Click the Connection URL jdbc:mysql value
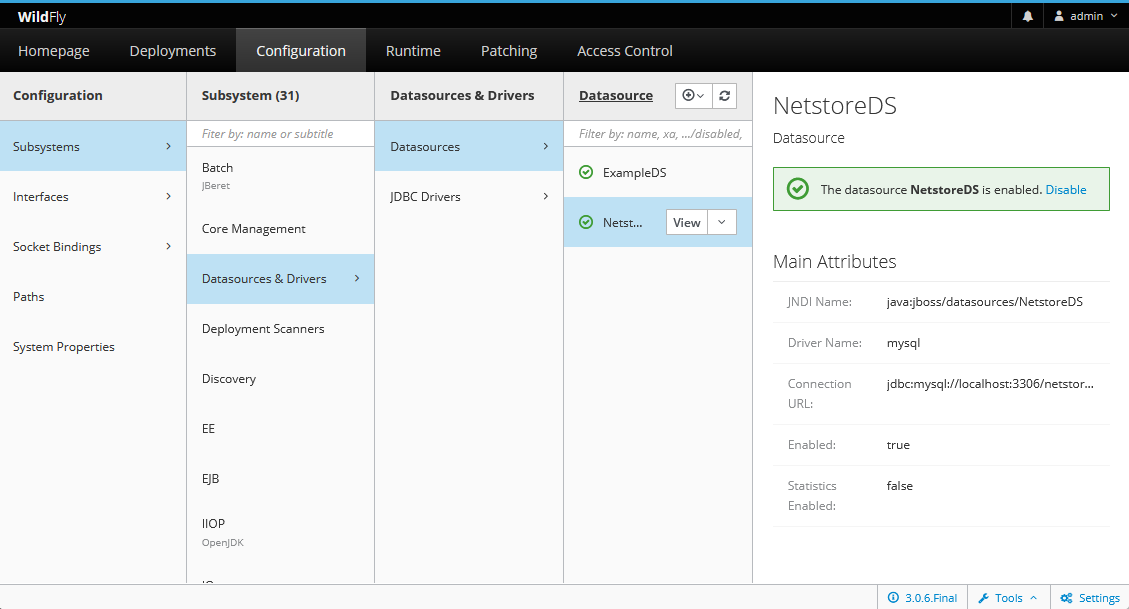1129x609 pixels. [x=990, y=384]
